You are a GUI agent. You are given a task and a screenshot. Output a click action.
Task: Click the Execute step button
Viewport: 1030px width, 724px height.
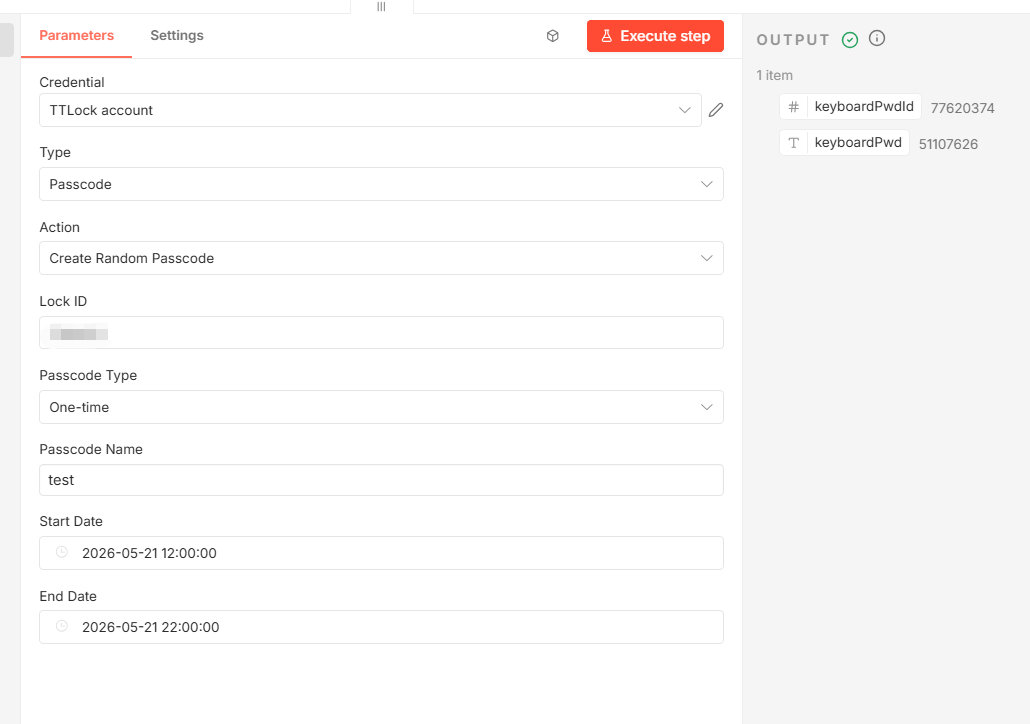655,36
